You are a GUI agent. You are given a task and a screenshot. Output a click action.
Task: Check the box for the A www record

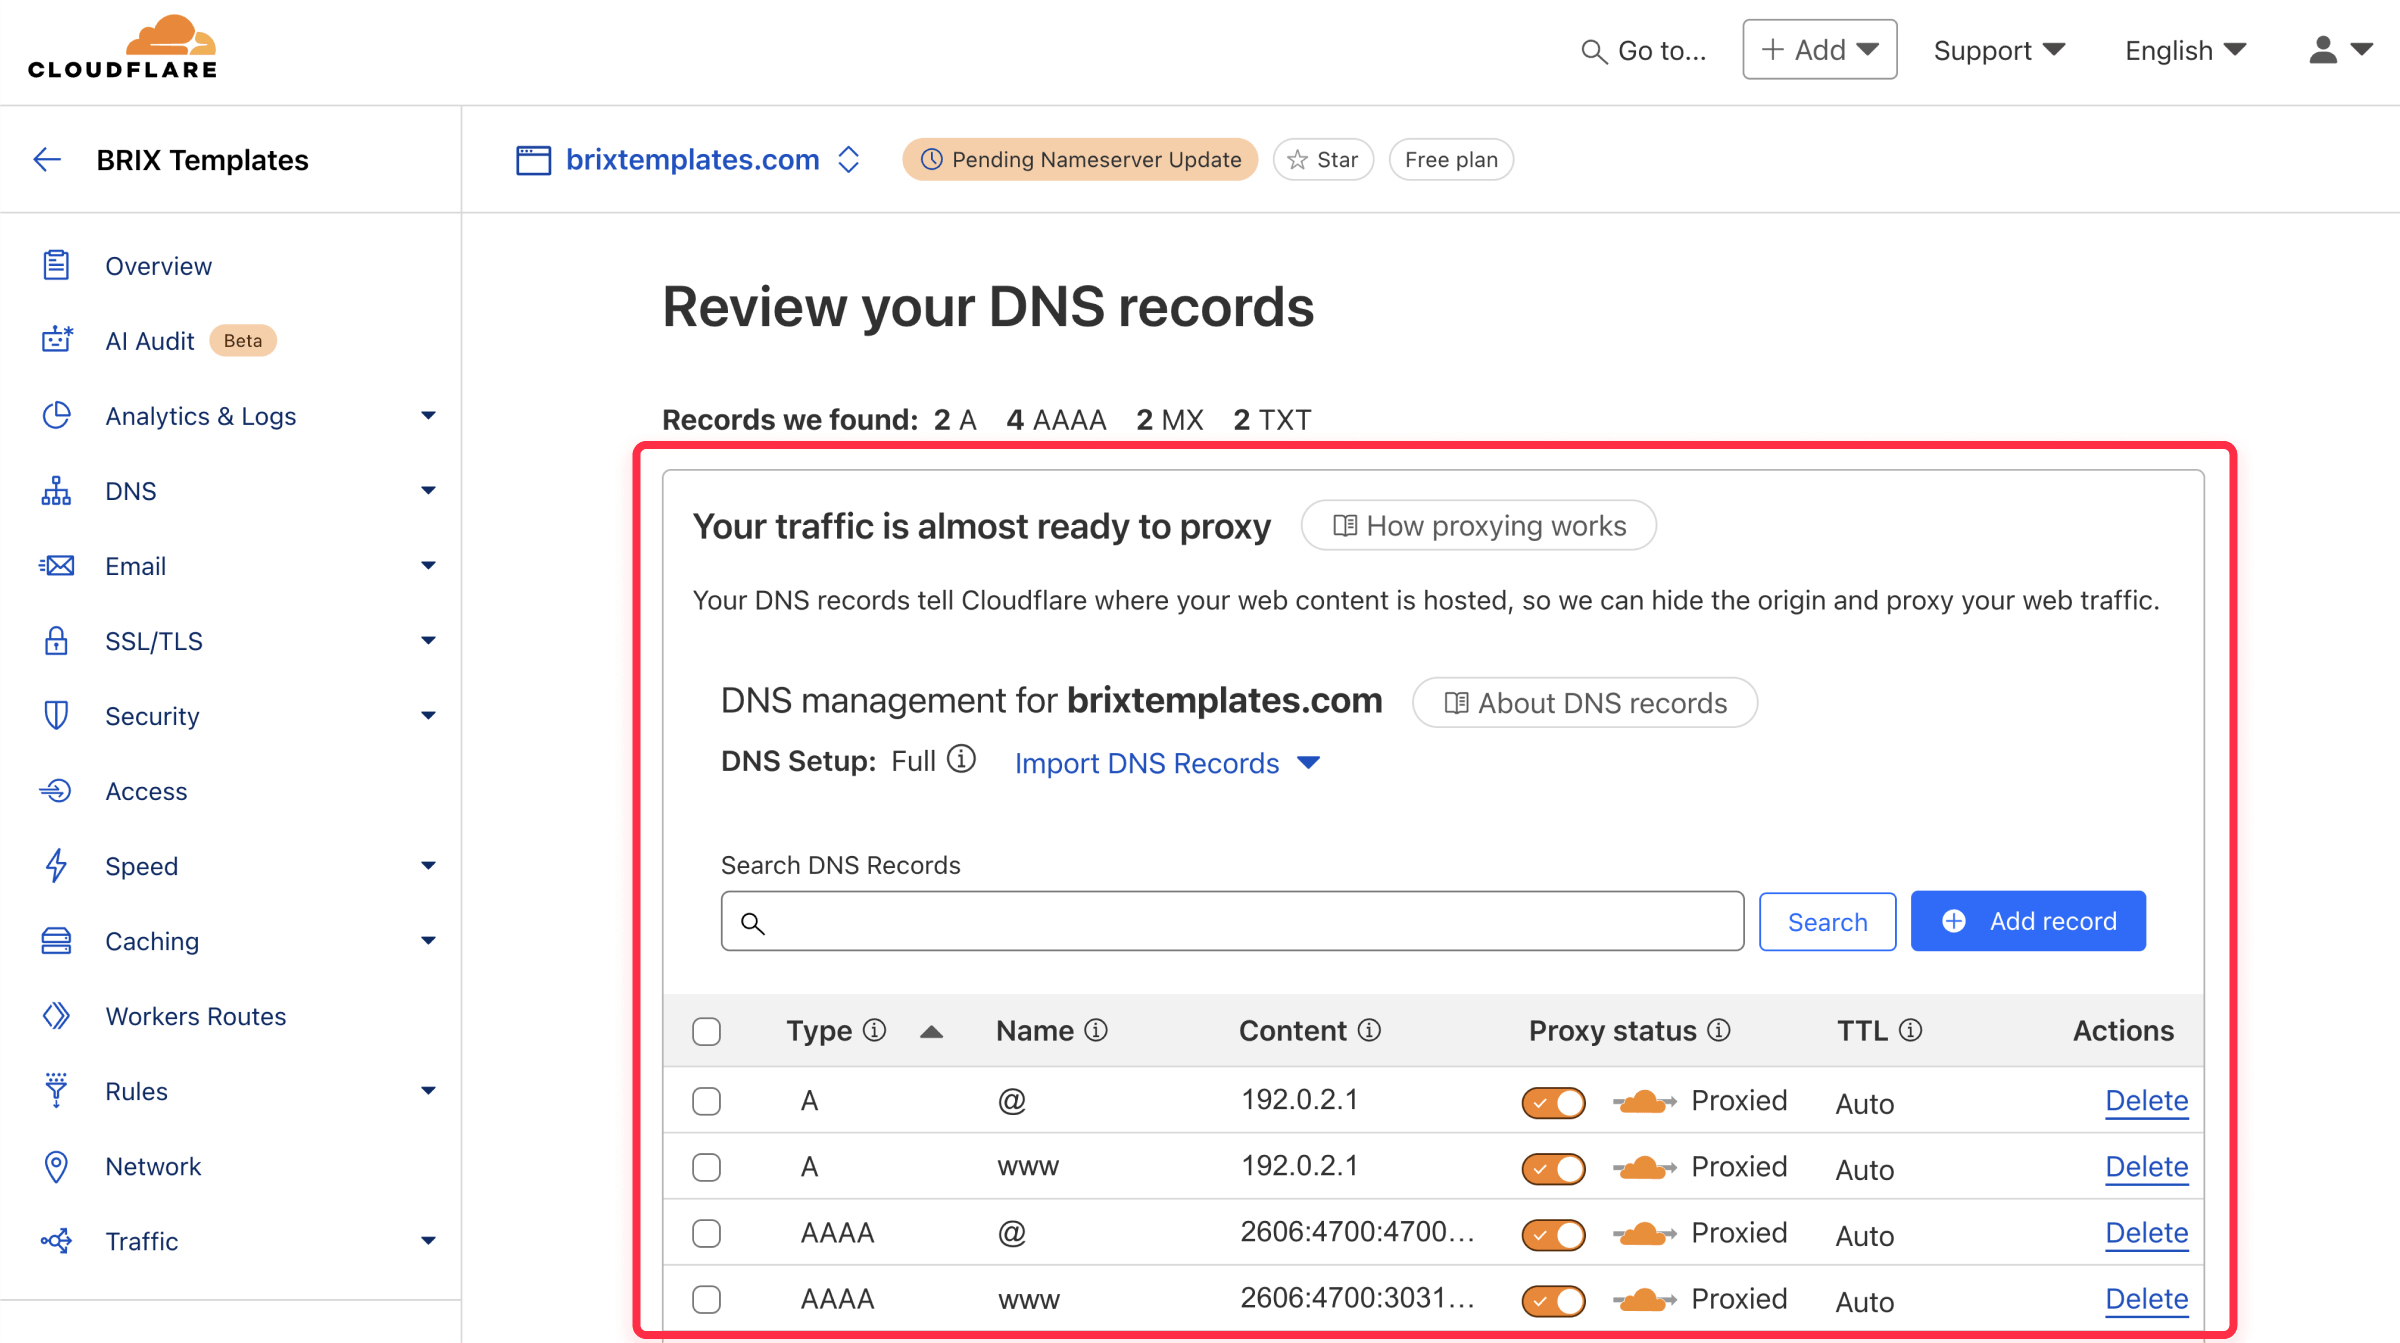coord(707,1167)
